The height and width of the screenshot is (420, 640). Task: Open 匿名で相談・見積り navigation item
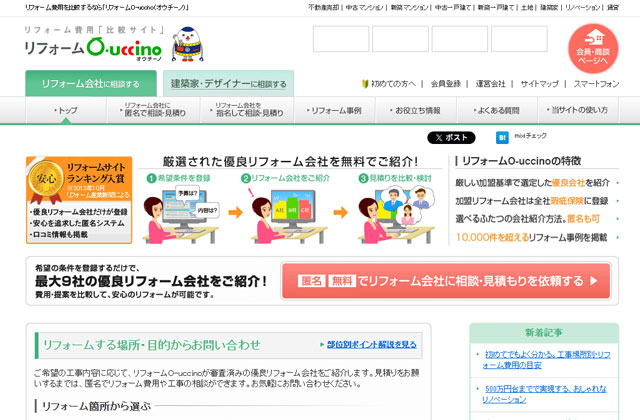[x=153, y=110]
